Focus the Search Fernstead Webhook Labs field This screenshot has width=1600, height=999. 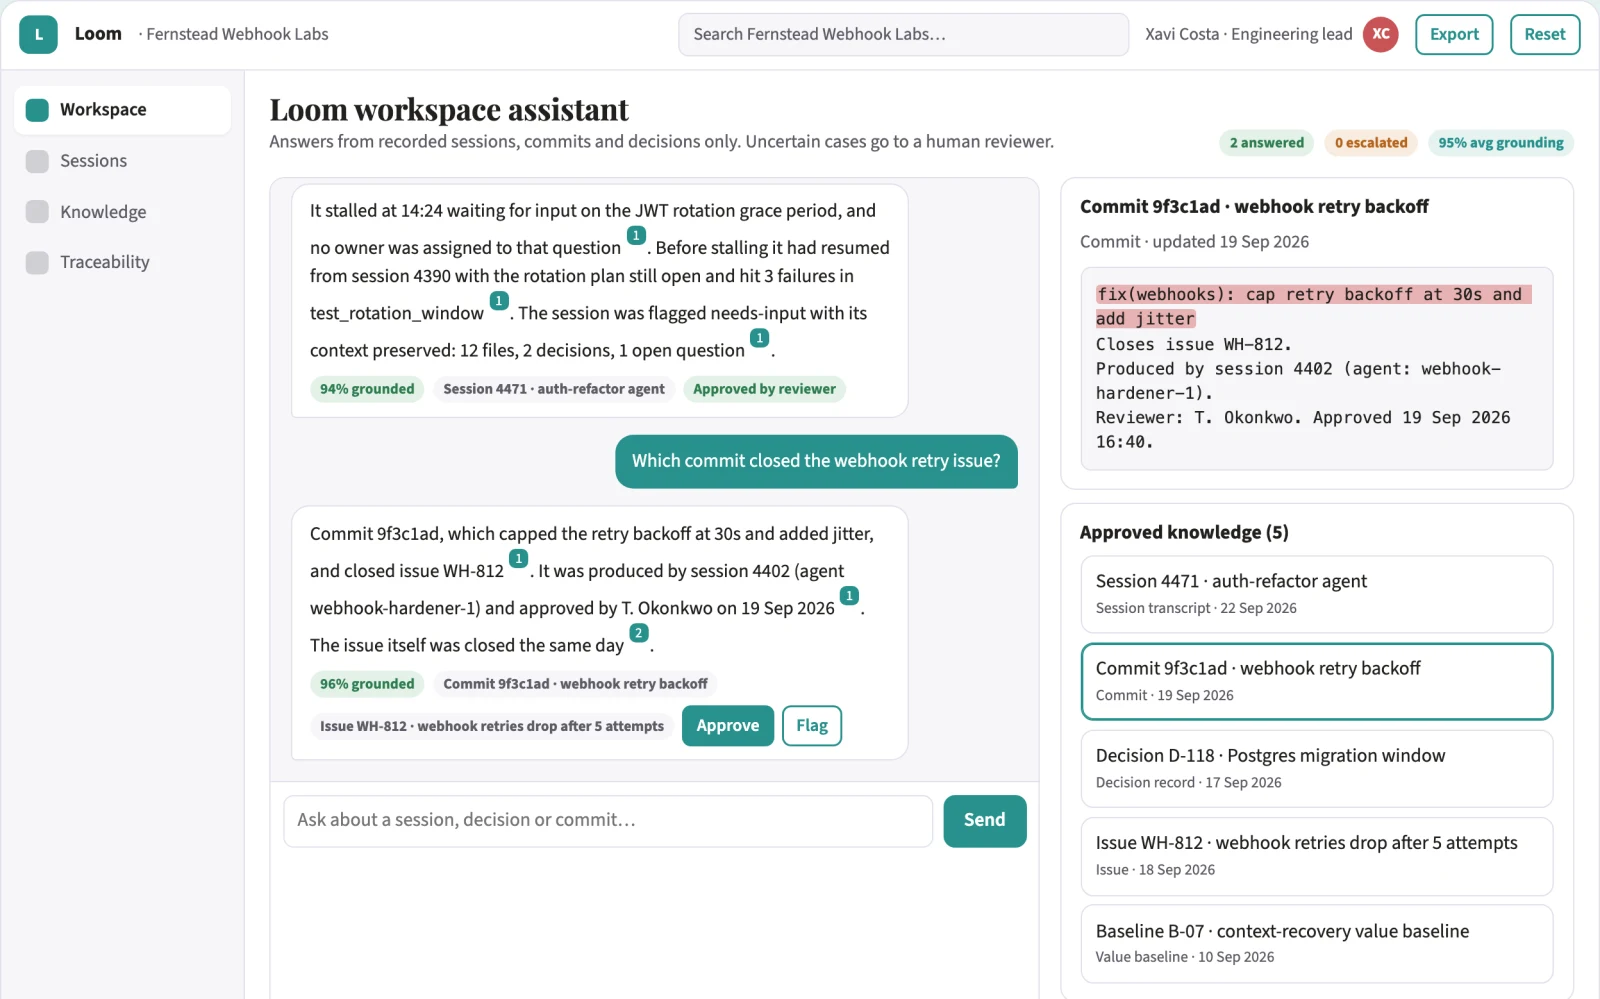pyautogui.click(x=903, y=34)
